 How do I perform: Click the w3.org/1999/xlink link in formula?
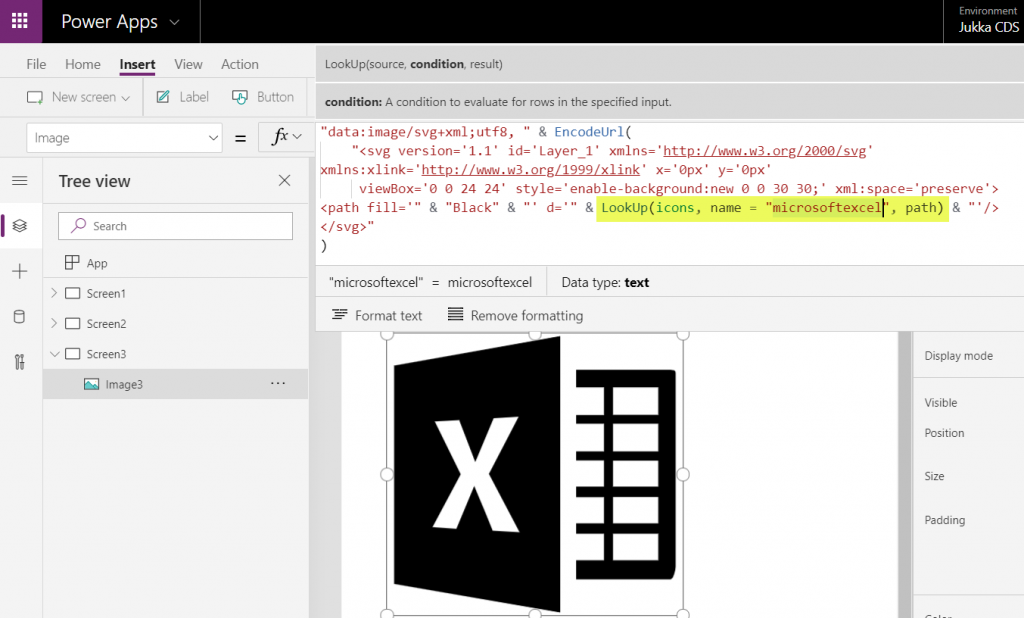click(530, 170)
